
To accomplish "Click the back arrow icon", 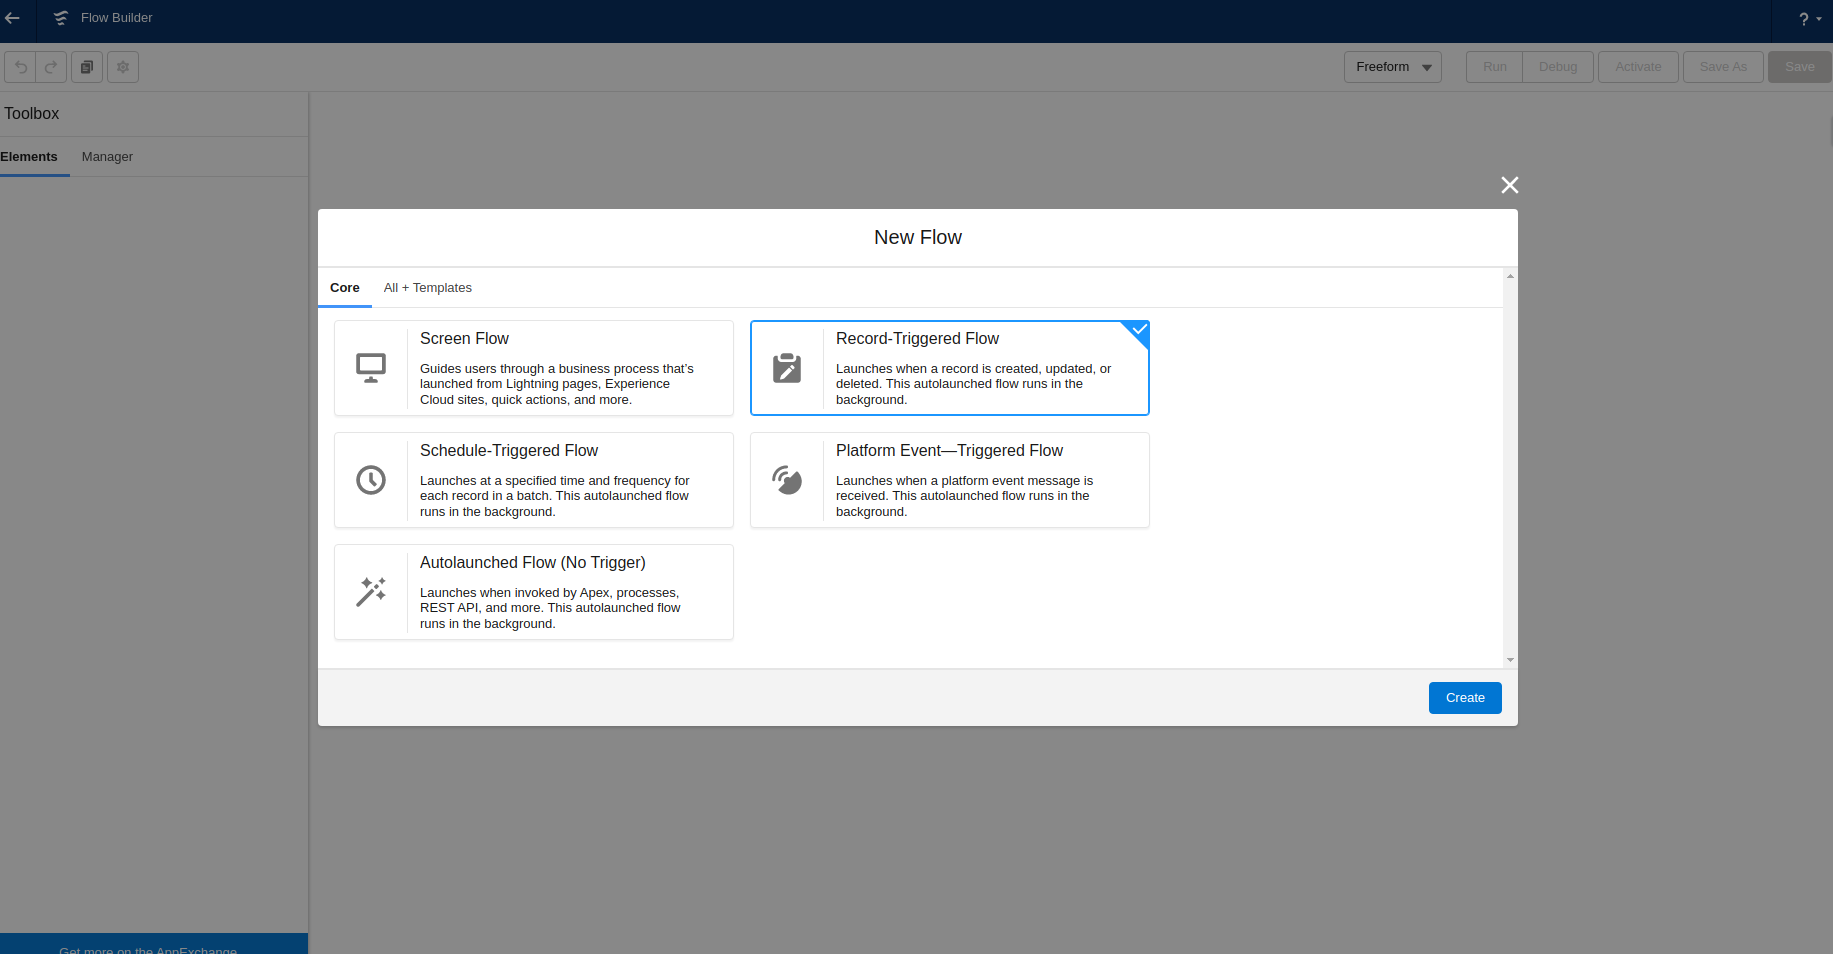I will pyautogui.click(x=12, y=18).
